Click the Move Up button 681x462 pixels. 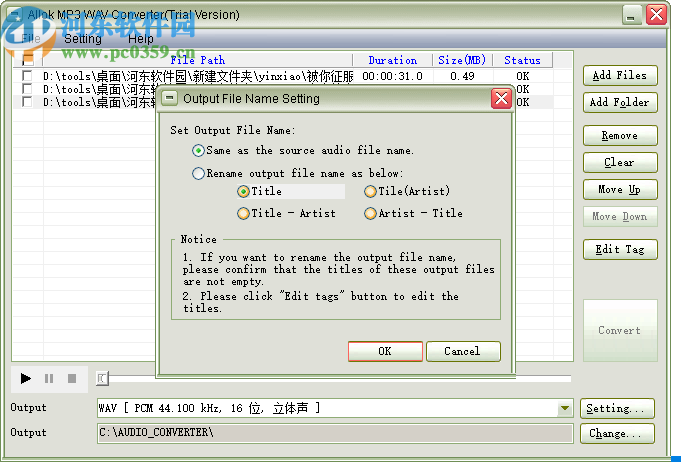pos(620,189)
